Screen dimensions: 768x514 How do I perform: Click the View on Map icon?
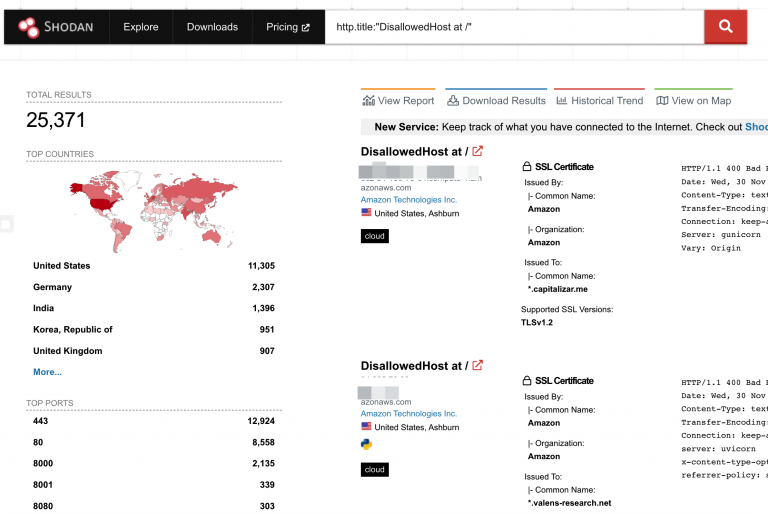coord(662,101)
